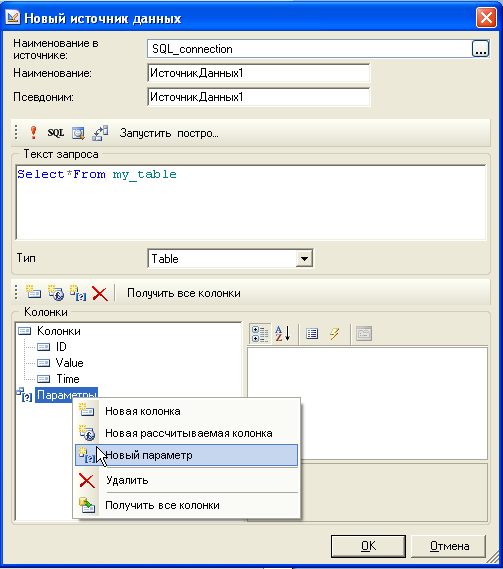The height and width of the screenshot is (569, 503).
Task: Open the ellipsis browse button for SQL_connection
Action: (x=480, y=49)
